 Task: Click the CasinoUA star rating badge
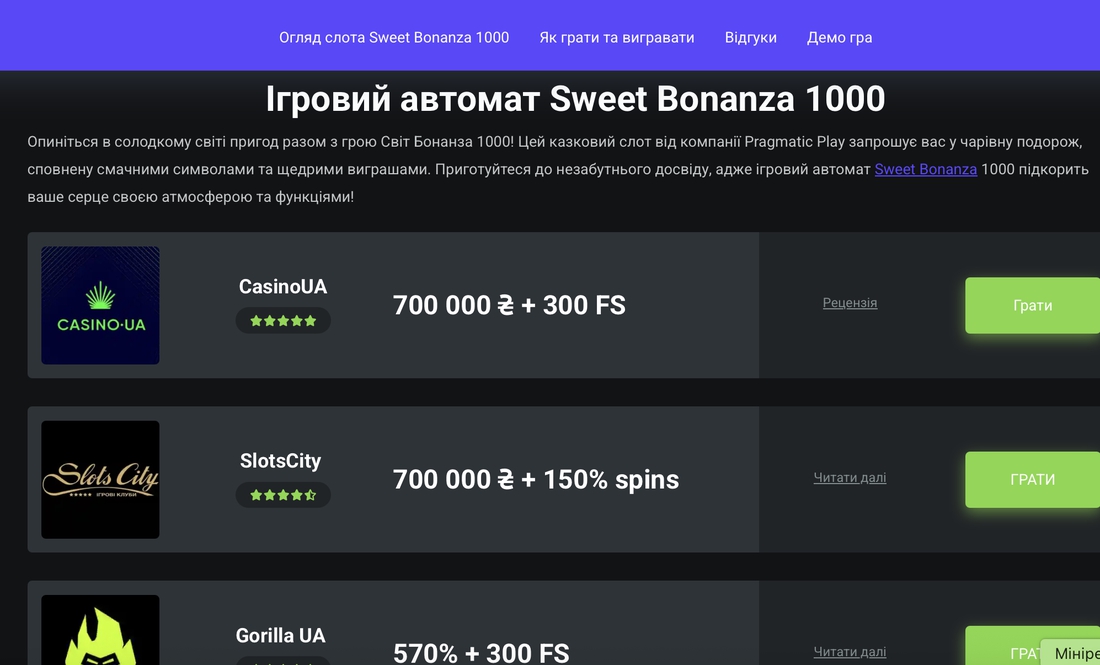coord(283,321)
